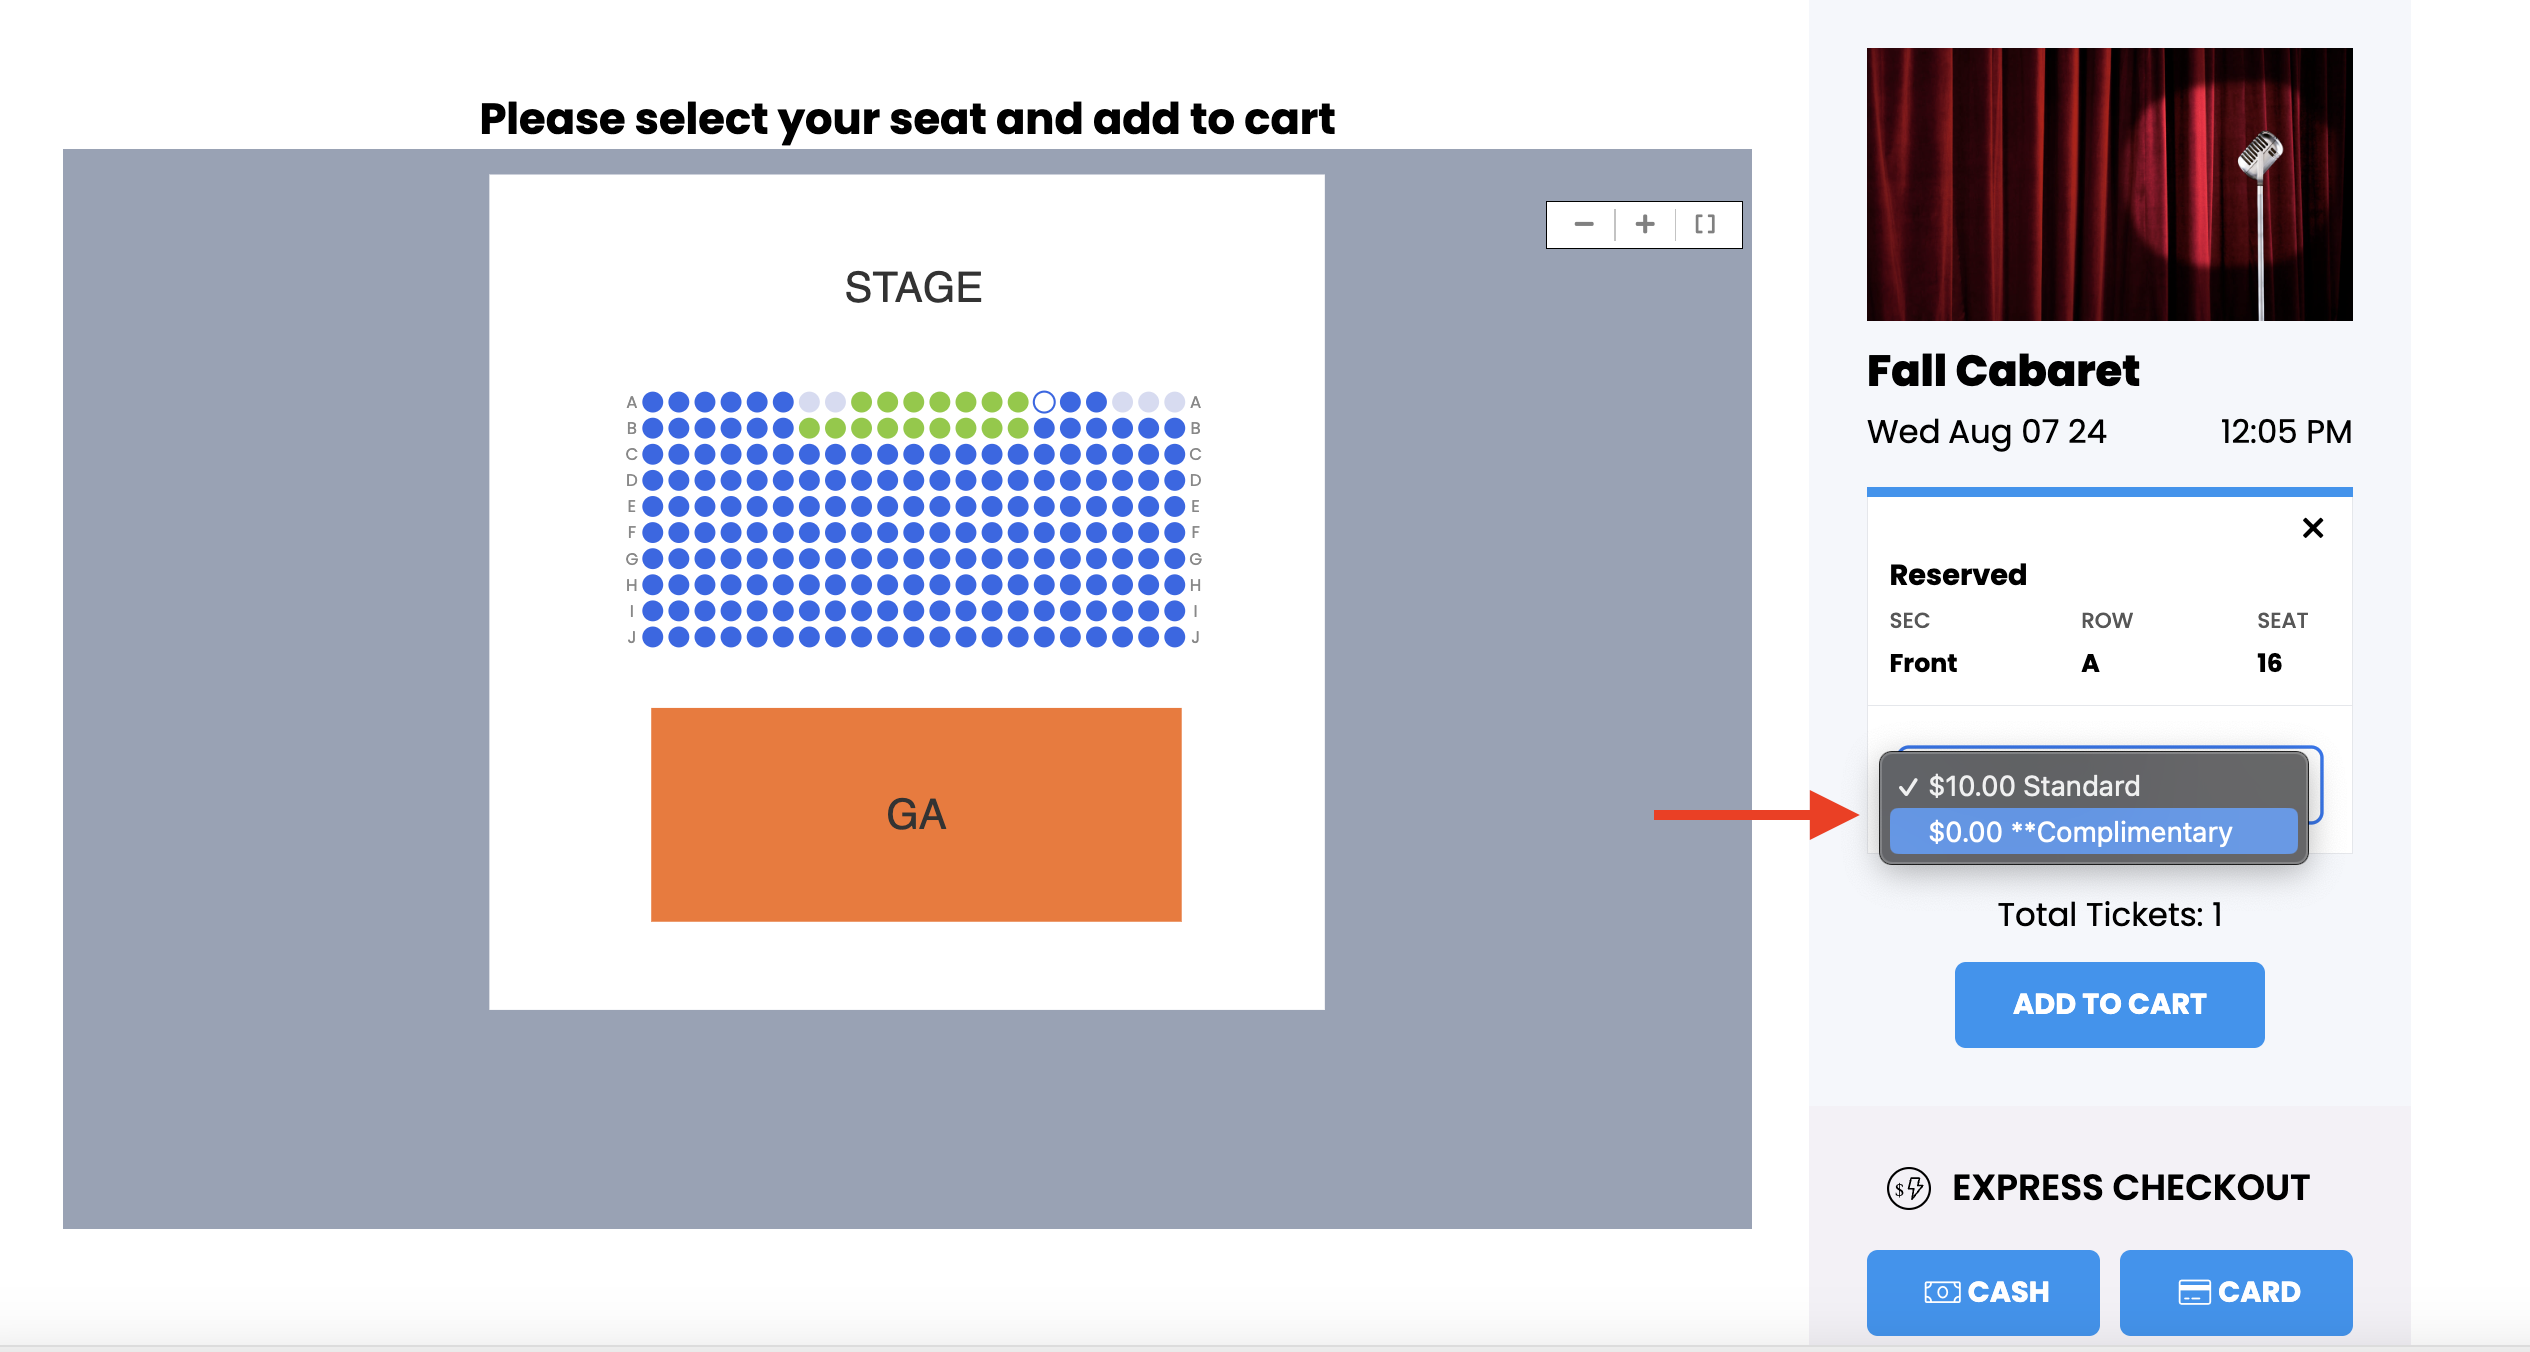Select first blue seat in row A

click(653, 402)
